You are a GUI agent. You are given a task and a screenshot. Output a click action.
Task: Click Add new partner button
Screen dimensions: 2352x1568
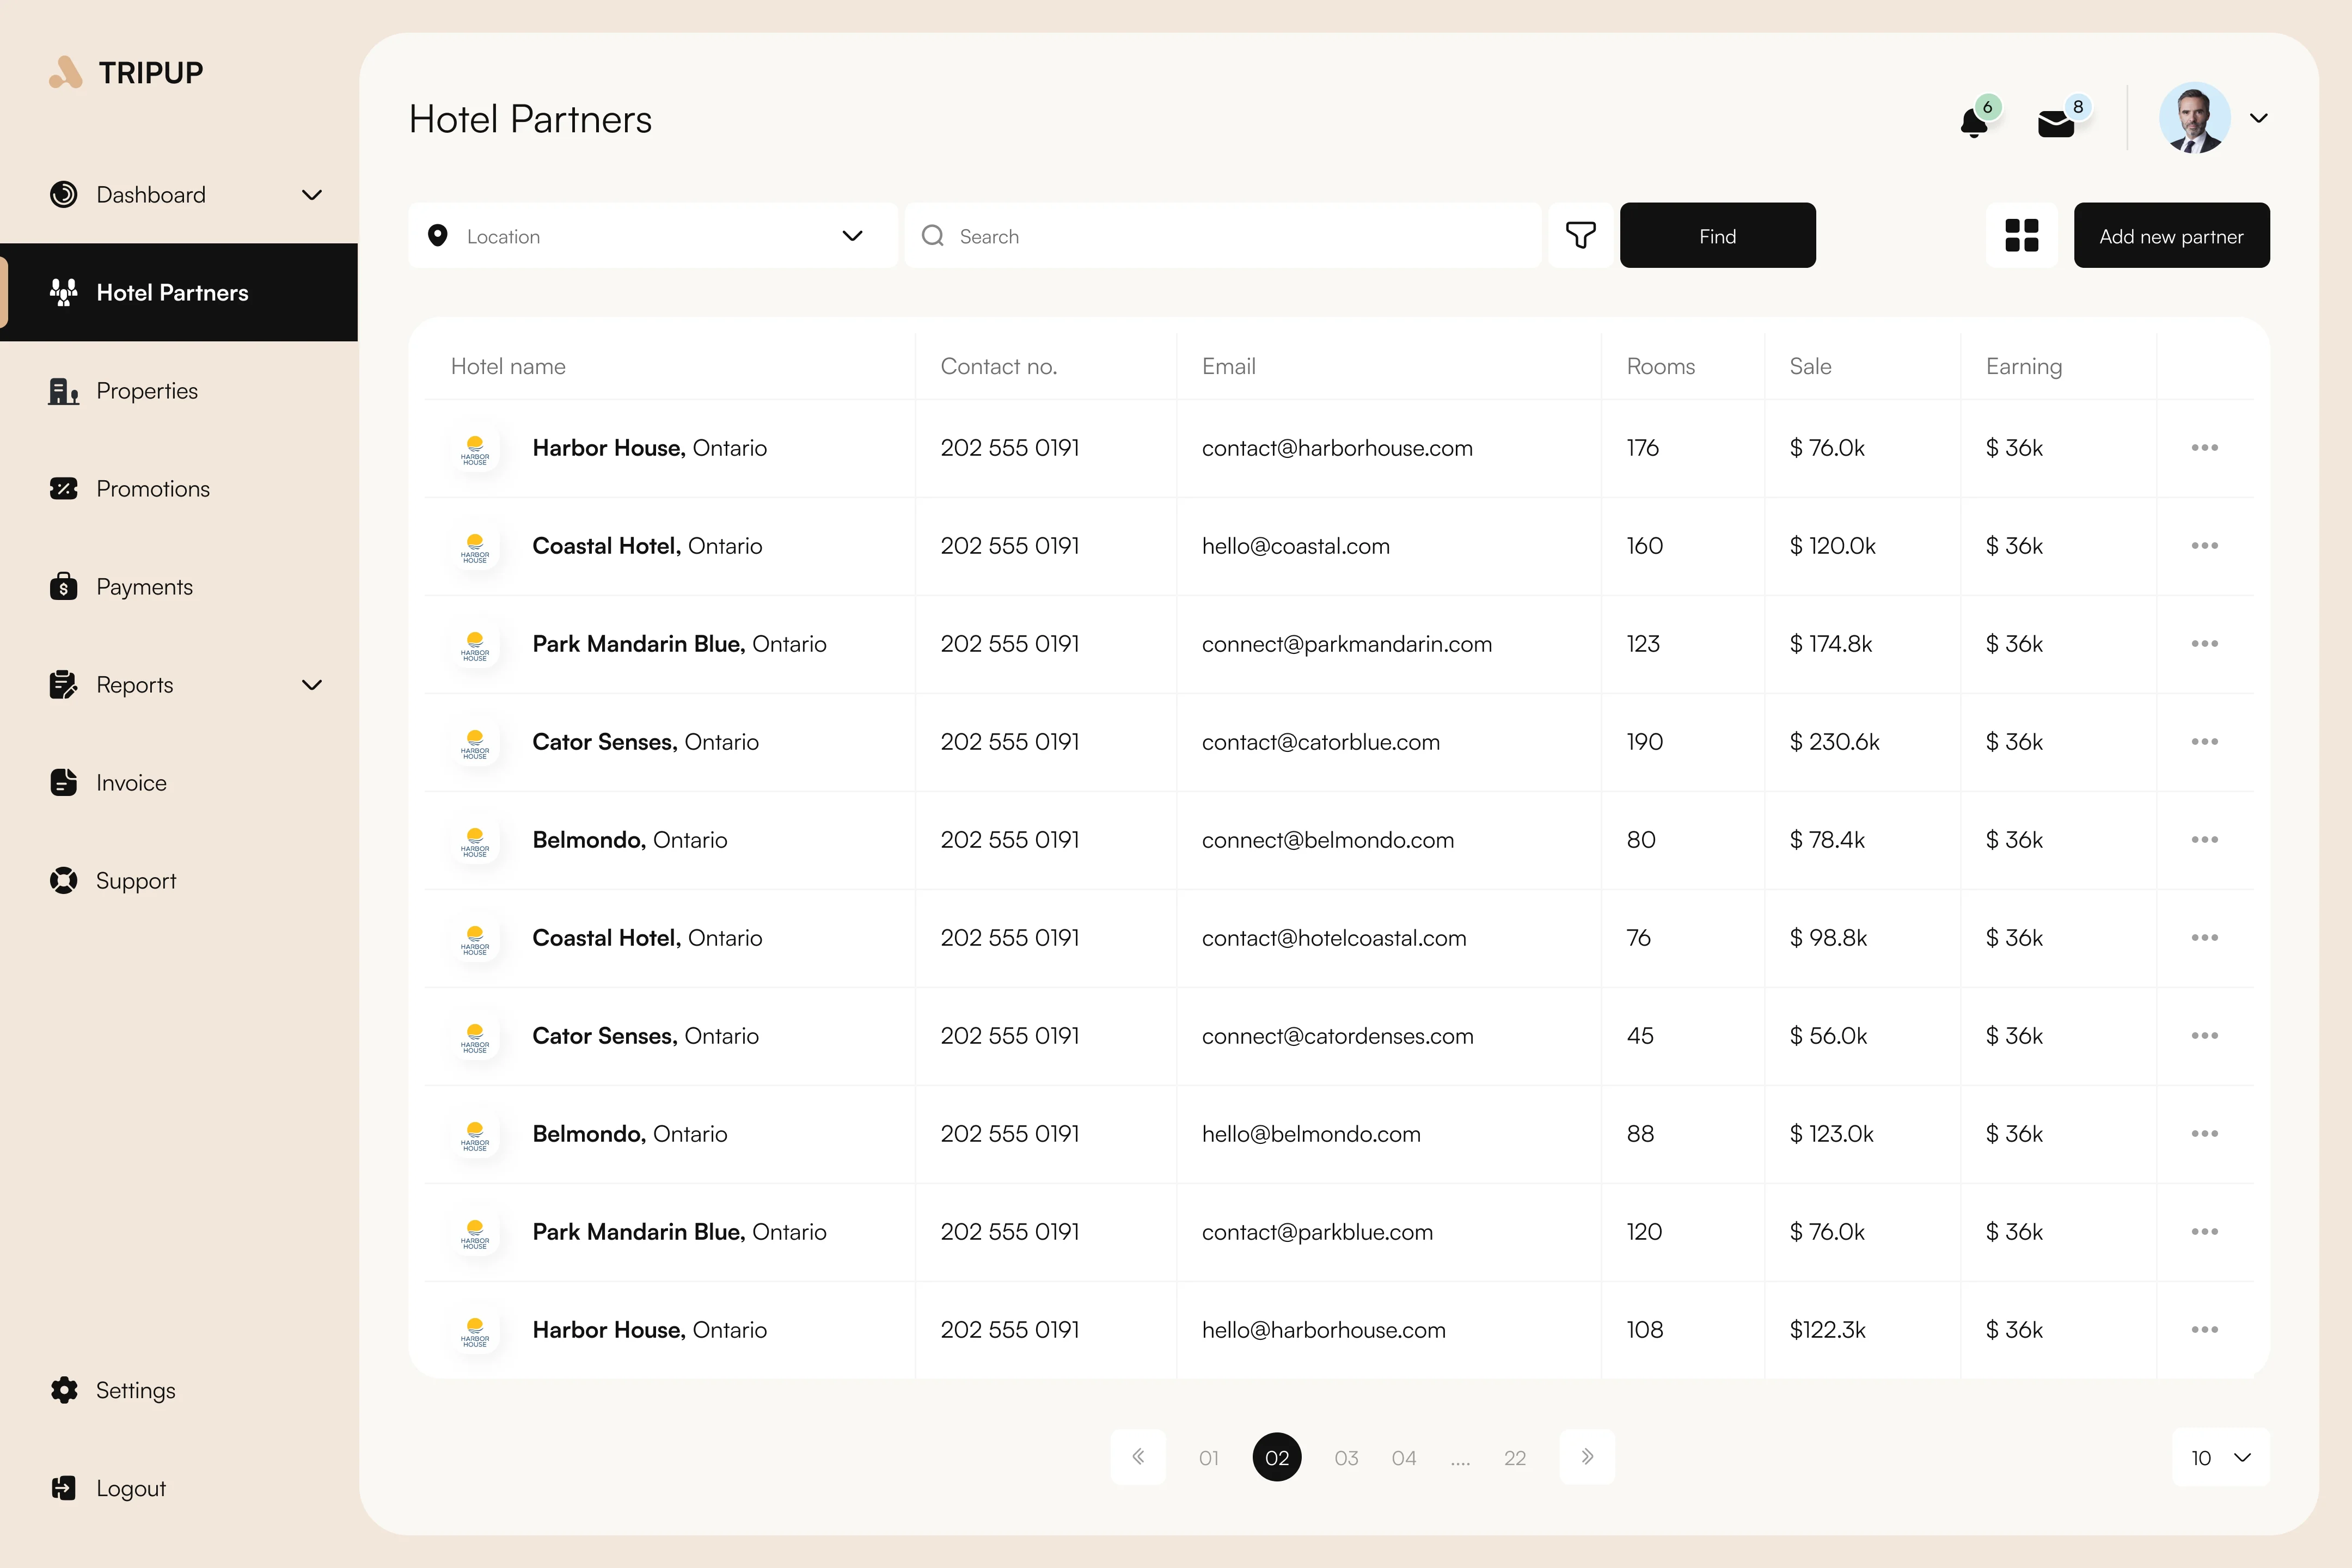pos(2171,236)
